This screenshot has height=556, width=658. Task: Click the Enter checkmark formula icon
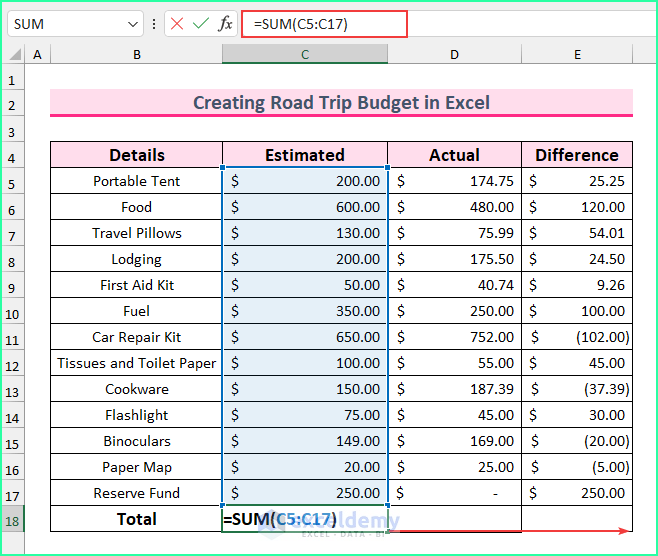click(201, 24)
